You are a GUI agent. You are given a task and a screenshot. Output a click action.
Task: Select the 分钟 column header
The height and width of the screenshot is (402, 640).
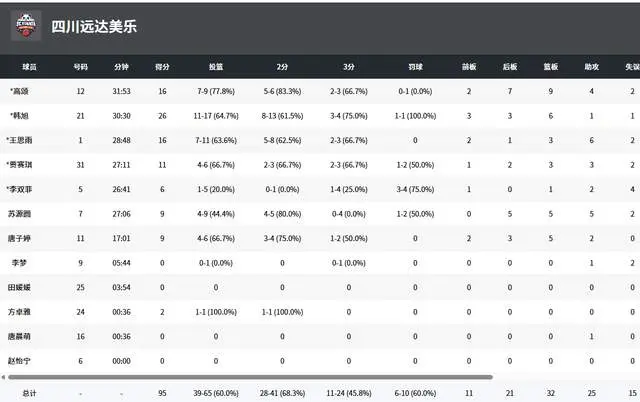click(x=122, y=66)
